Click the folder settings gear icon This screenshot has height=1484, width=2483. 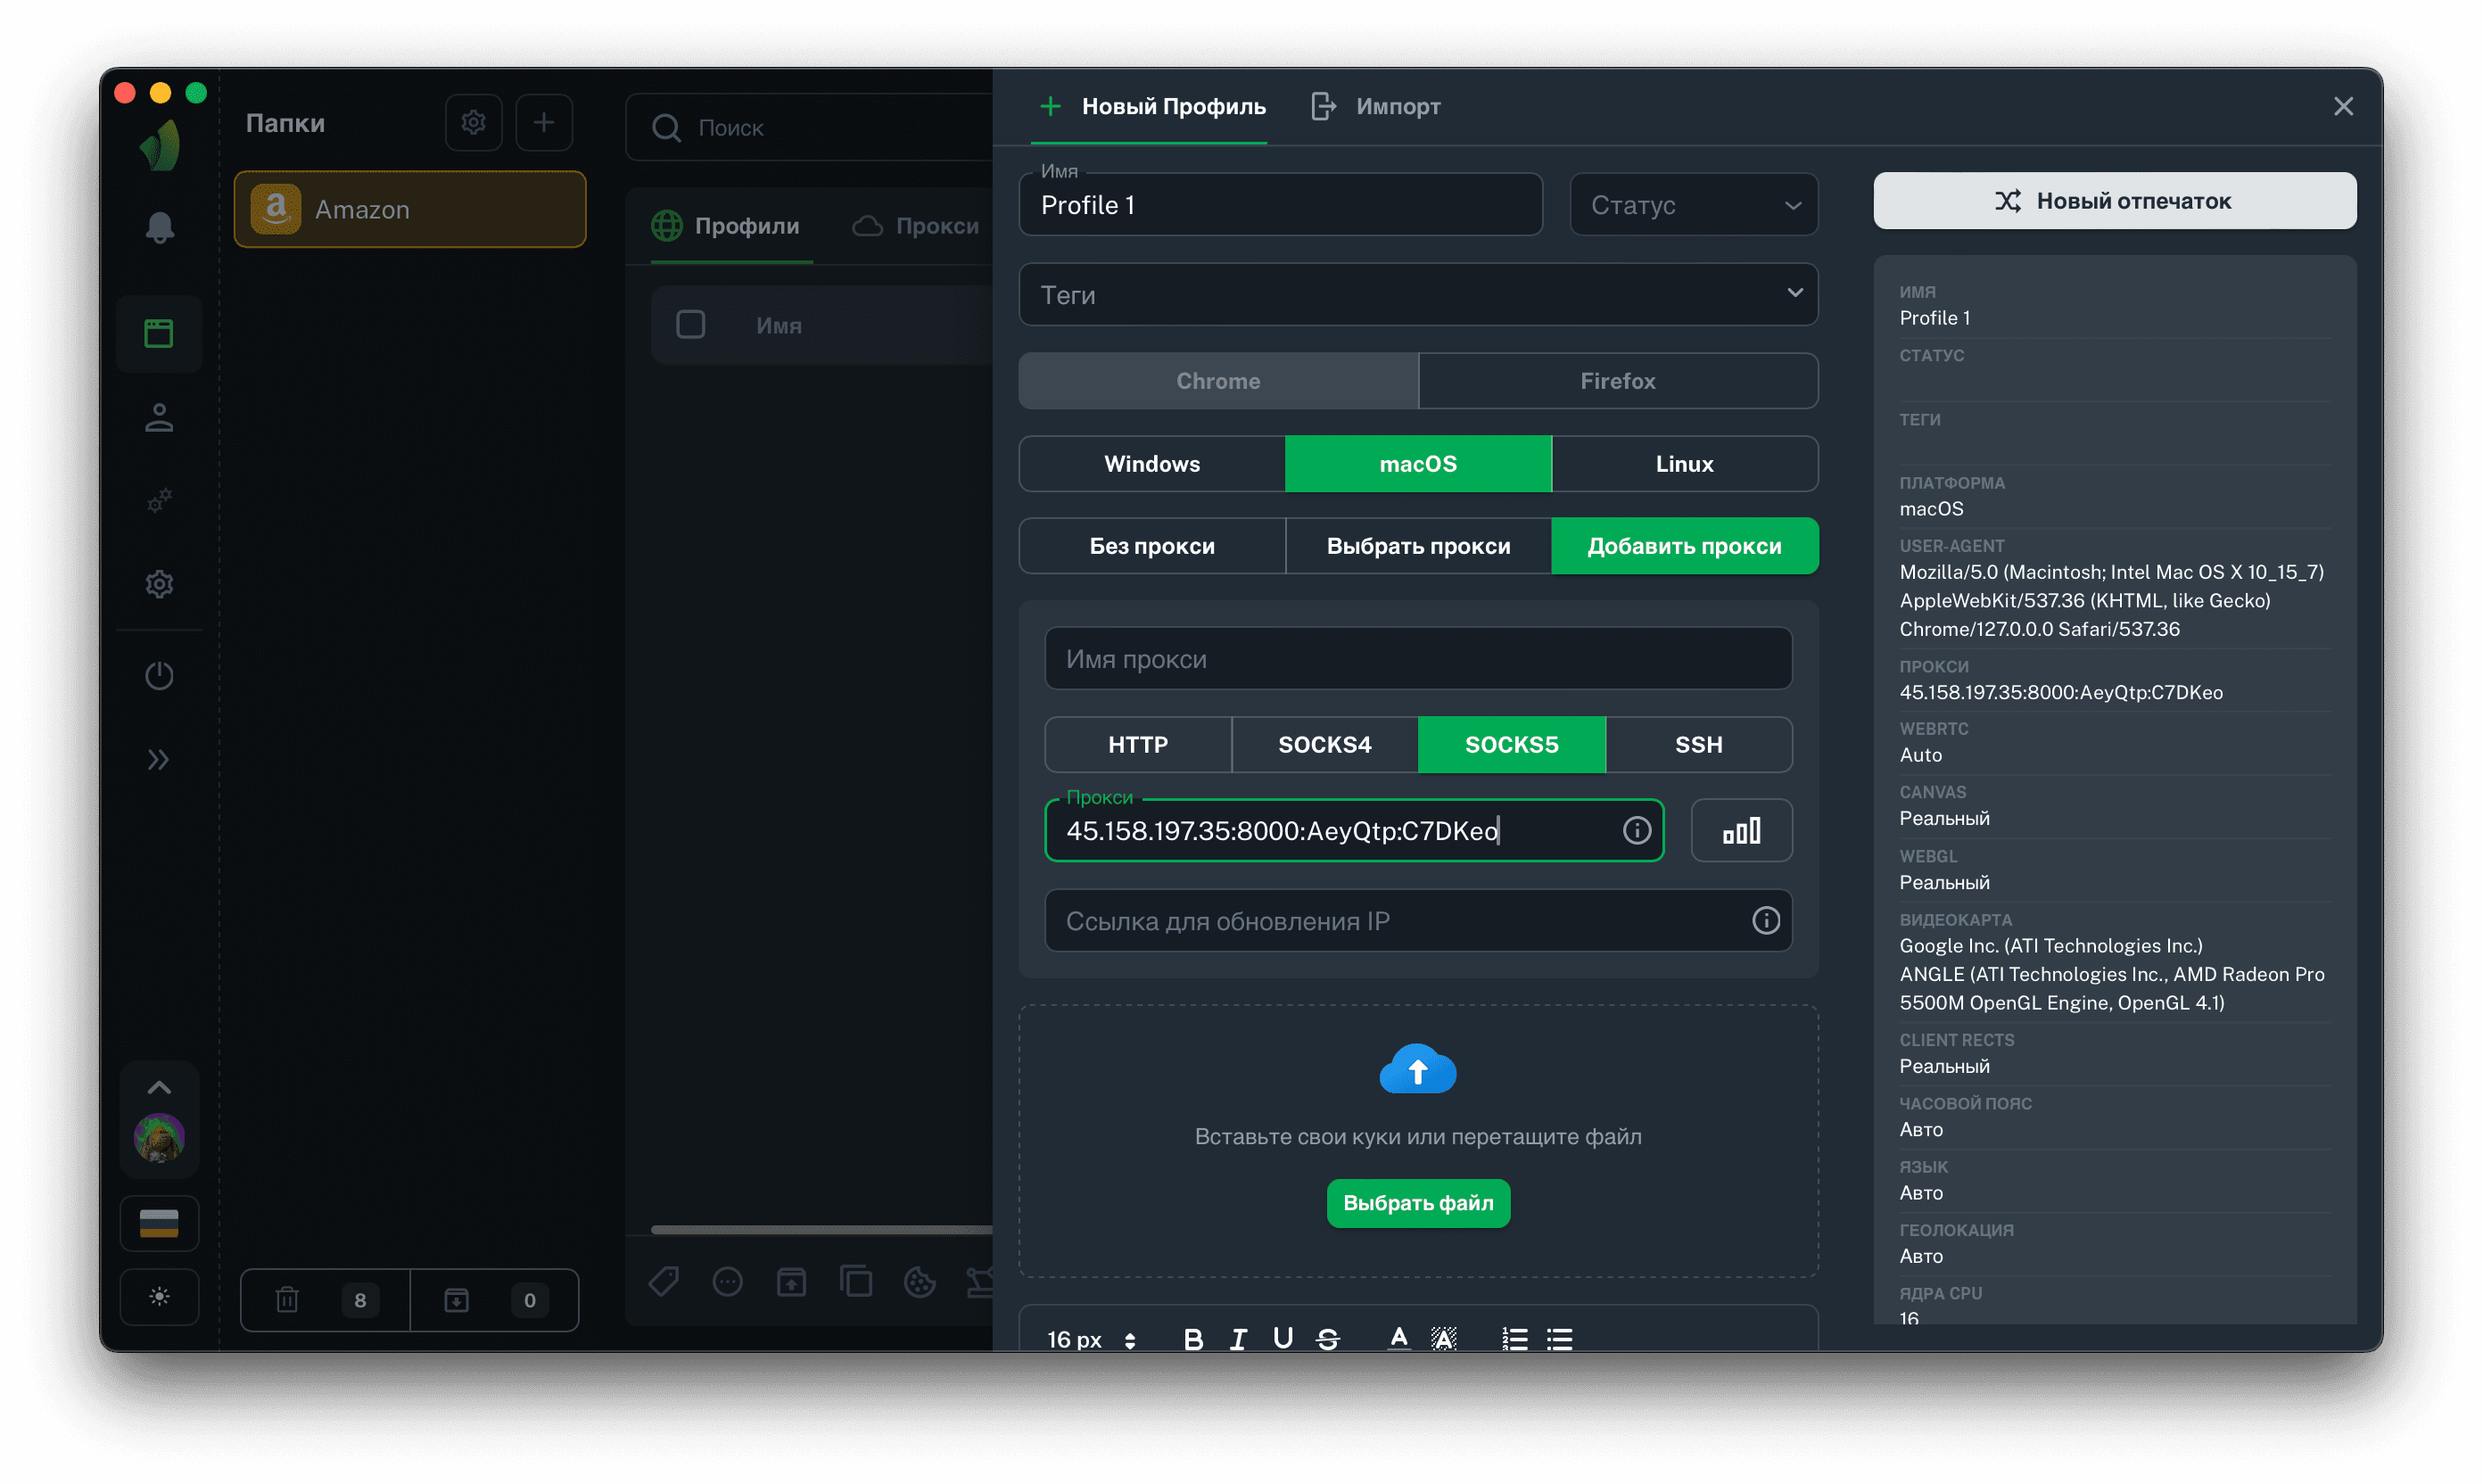(473, 122)
